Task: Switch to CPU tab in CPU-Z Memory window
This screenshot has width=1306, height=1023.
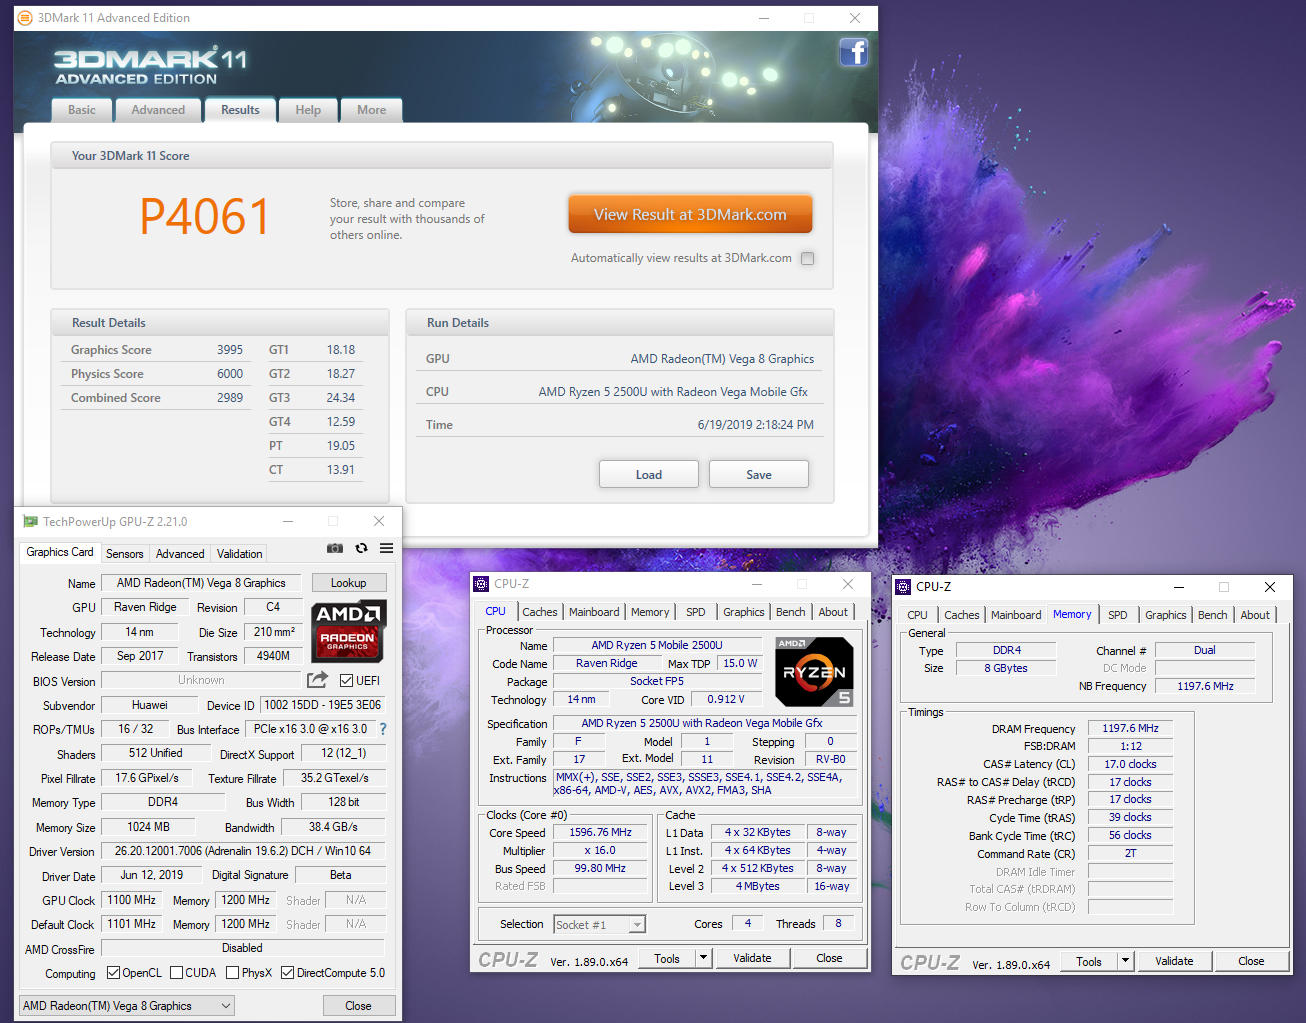Action: 917,615
